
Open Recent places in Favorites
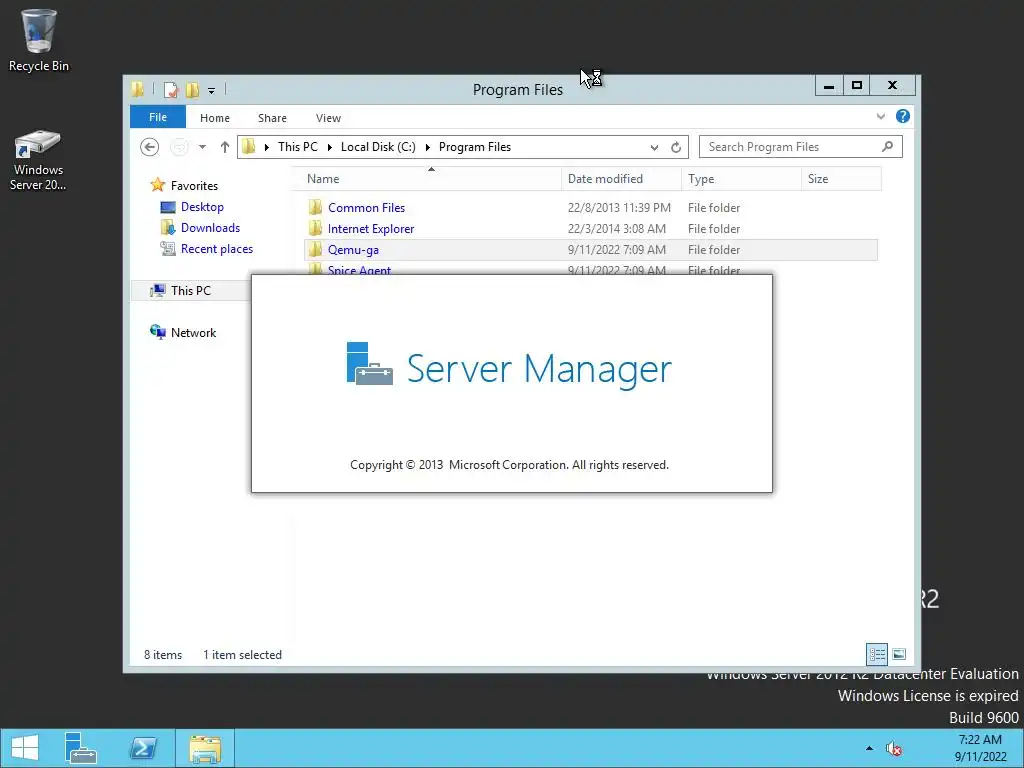click(x=217, y=249)
